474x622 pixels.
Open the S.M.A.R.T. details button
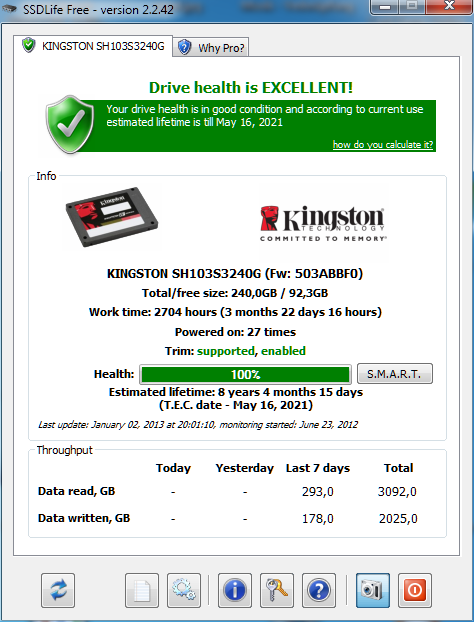tap(395, 374)
